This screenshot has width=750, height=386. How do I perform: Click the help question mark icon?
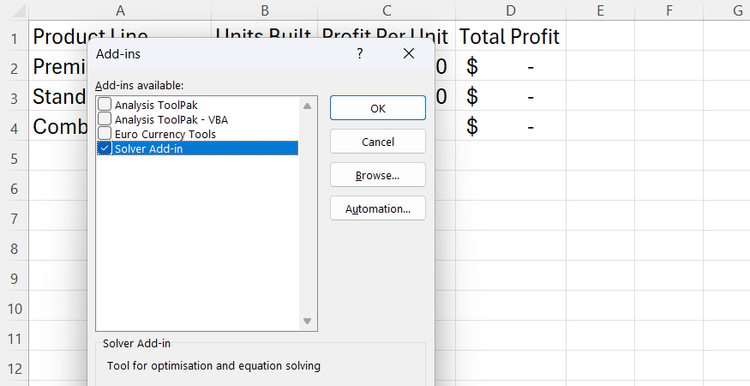pyautogui.click(x=360, y=54)
